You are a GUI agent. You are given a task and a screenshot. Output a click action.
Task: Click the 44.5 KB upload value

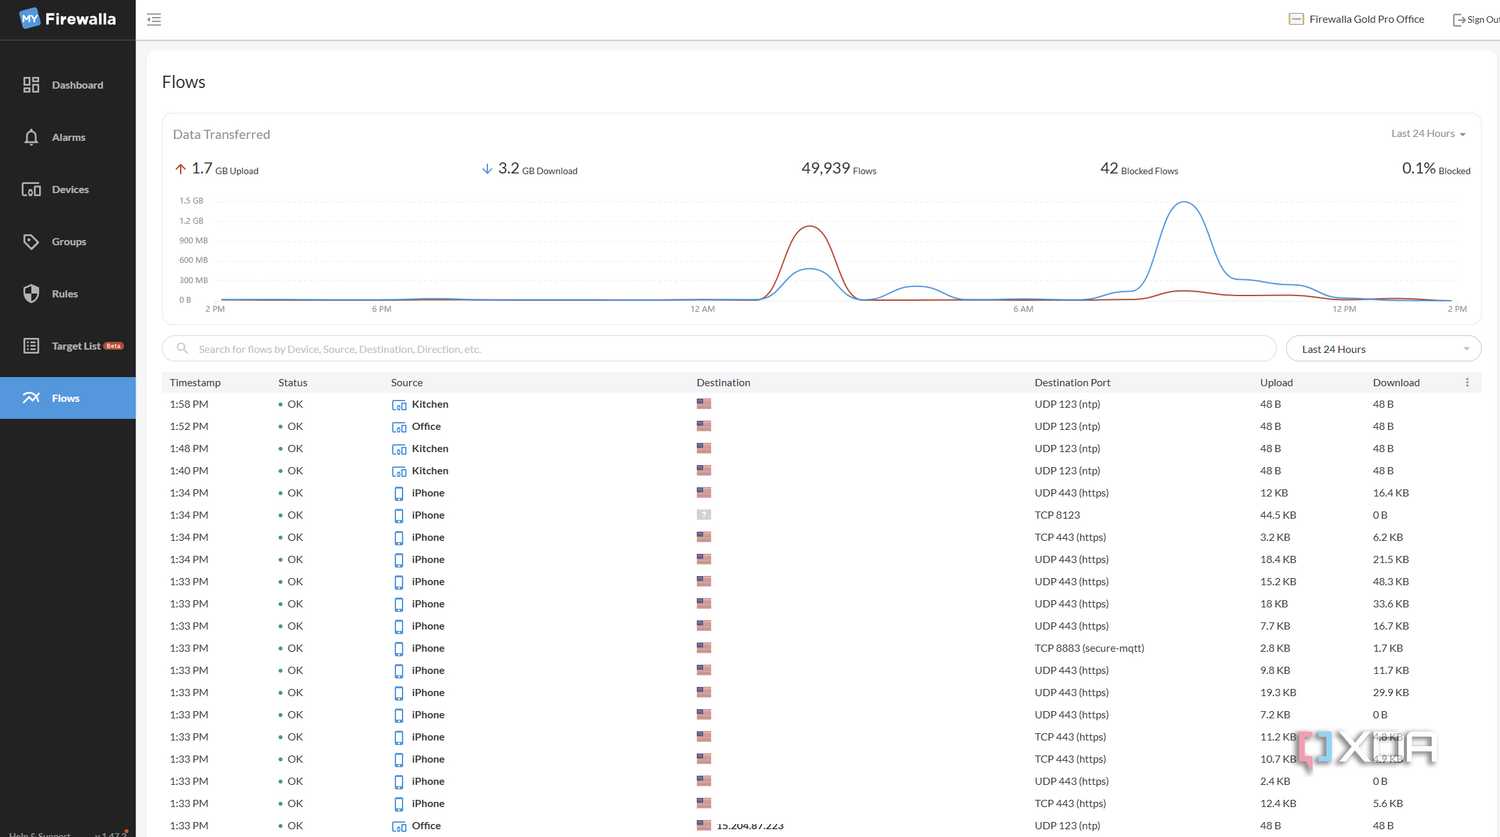[x=1278, y=515]
